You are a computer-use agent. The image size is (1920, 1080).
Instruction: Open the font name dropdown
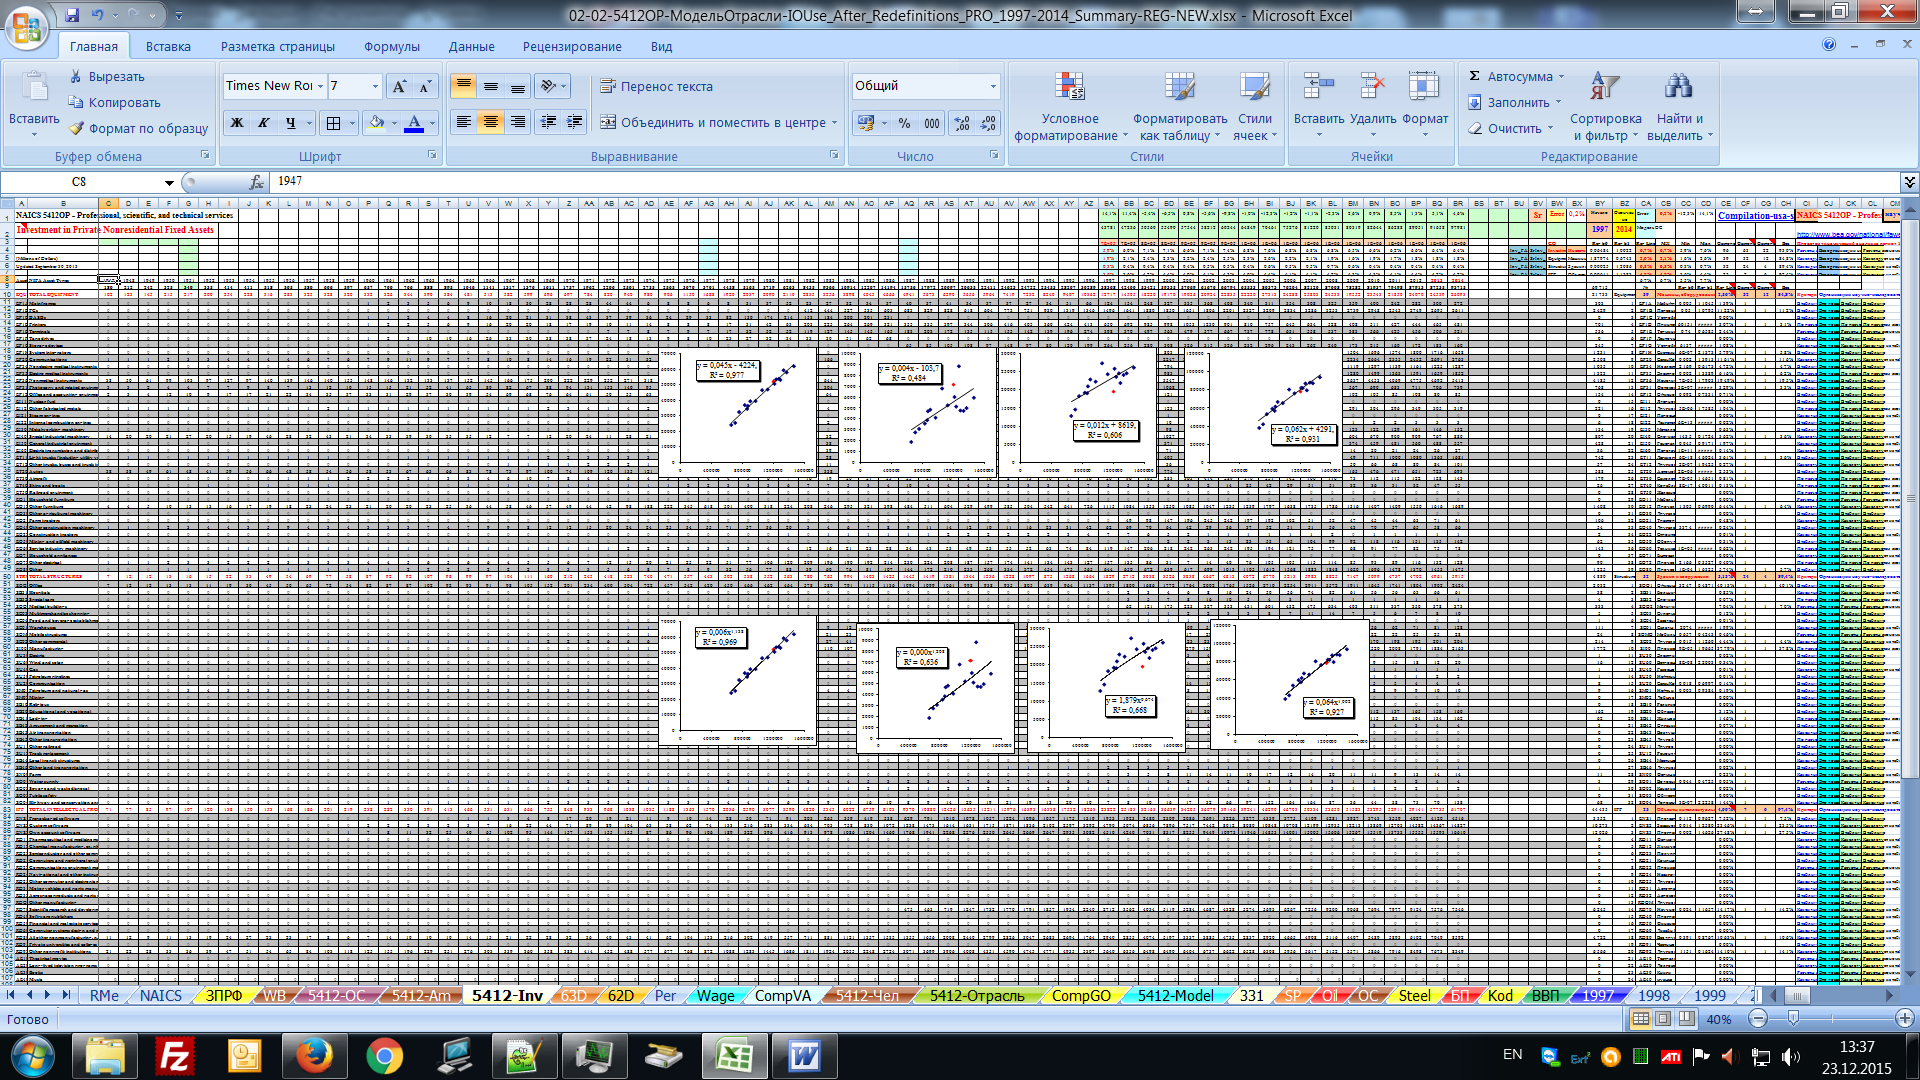point(320,86)
